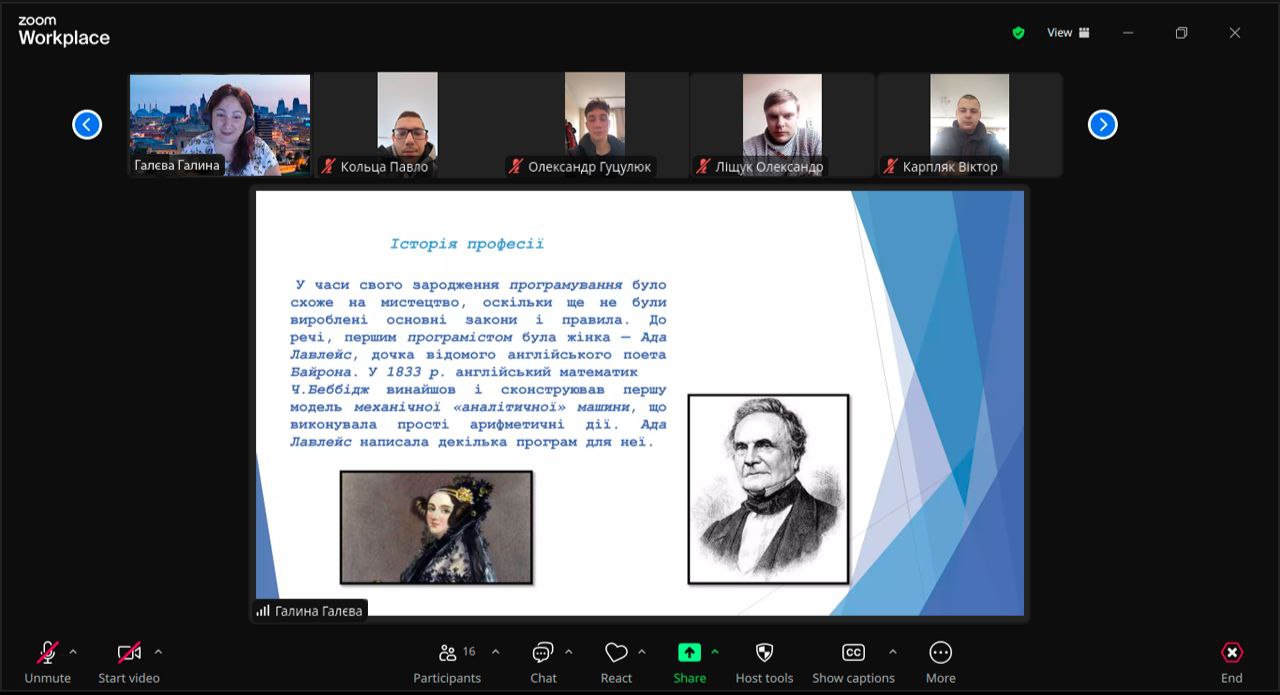
Task: Open audio options arrow next to Unmute
Action: [73, 652]
